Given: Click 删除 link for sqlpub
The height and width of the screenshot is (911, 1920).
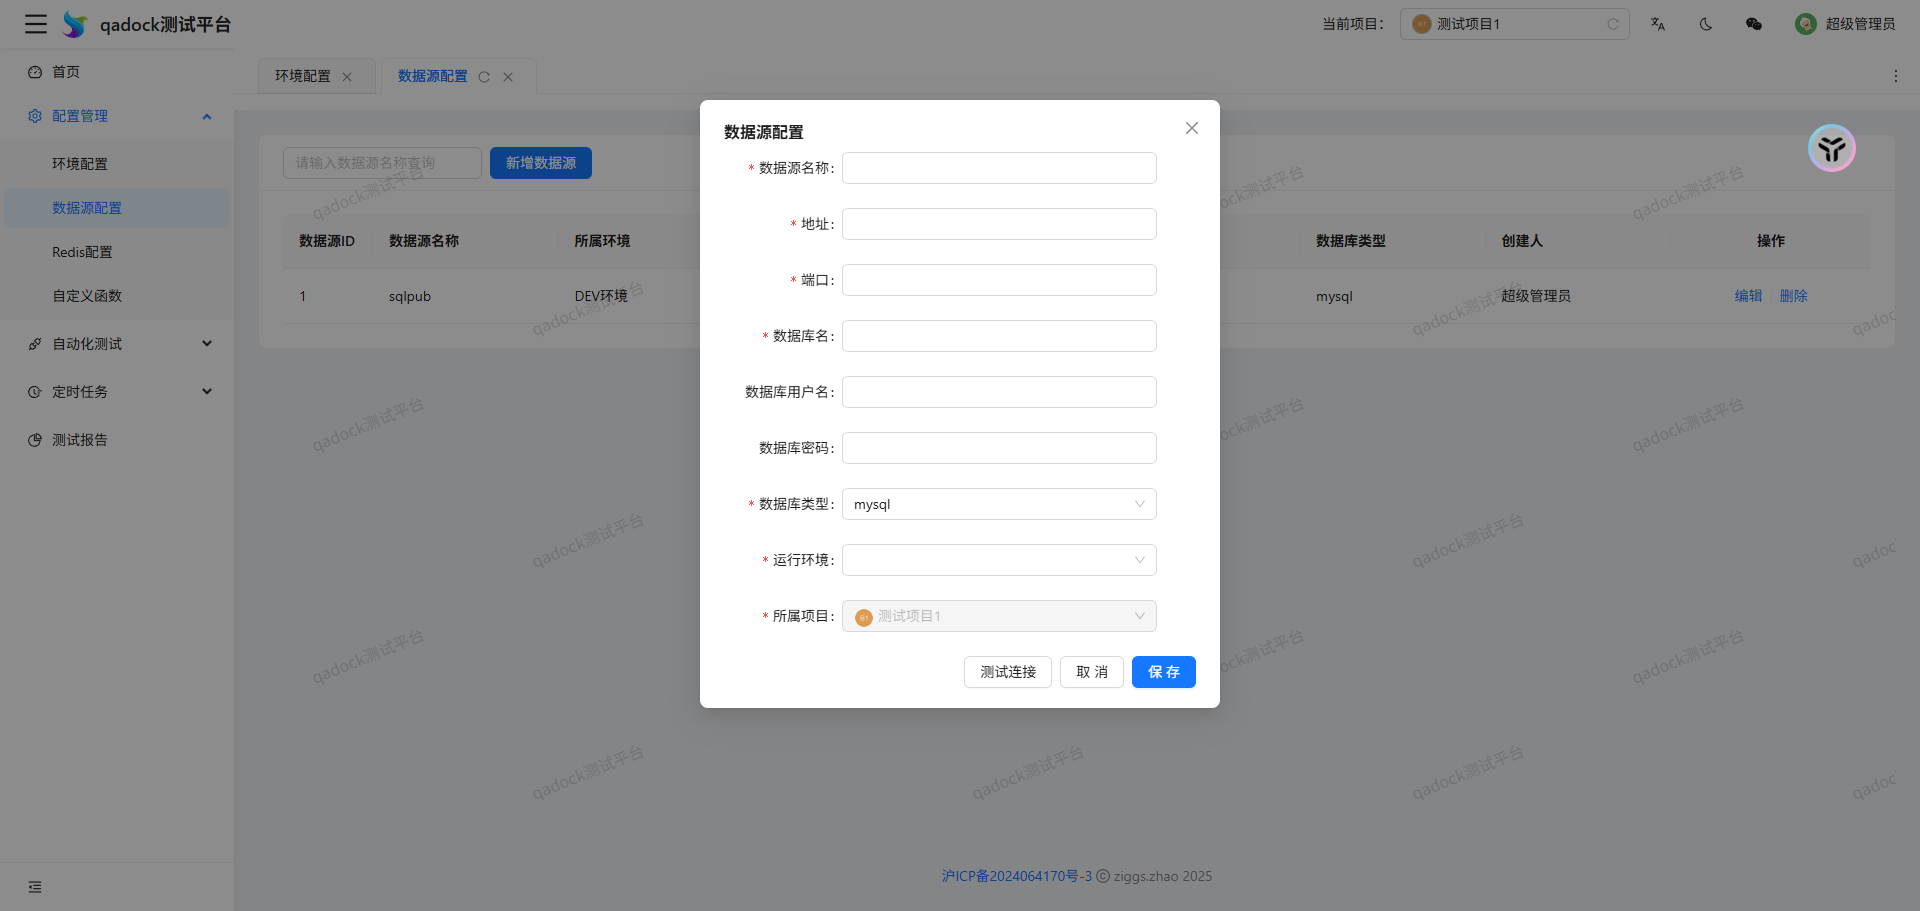Looking at the screenshot, I should [x=1794, y=296].
